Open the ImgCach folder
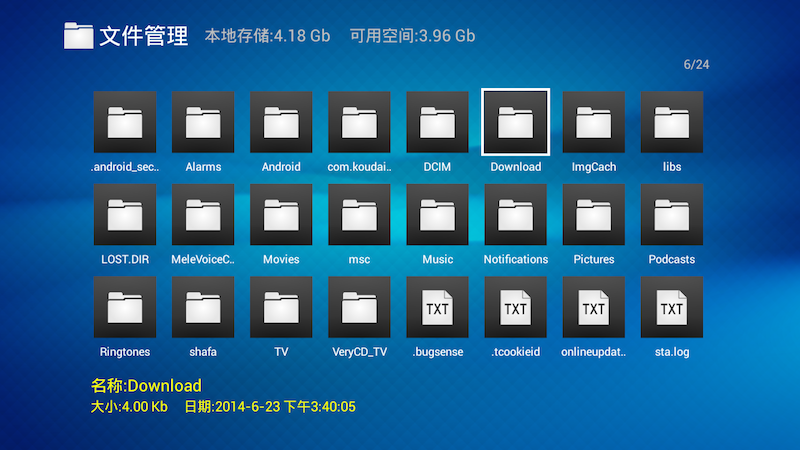 [x=594, y=122]
